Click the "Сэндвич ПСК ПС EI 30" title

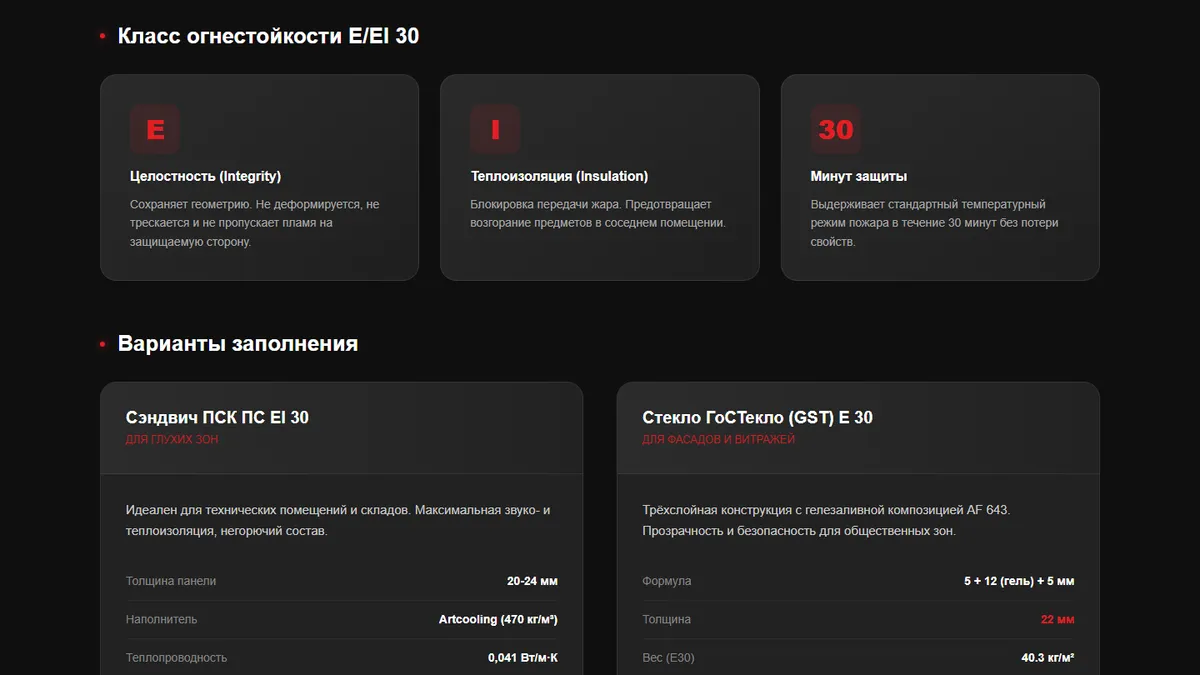(x=217, y=417)
